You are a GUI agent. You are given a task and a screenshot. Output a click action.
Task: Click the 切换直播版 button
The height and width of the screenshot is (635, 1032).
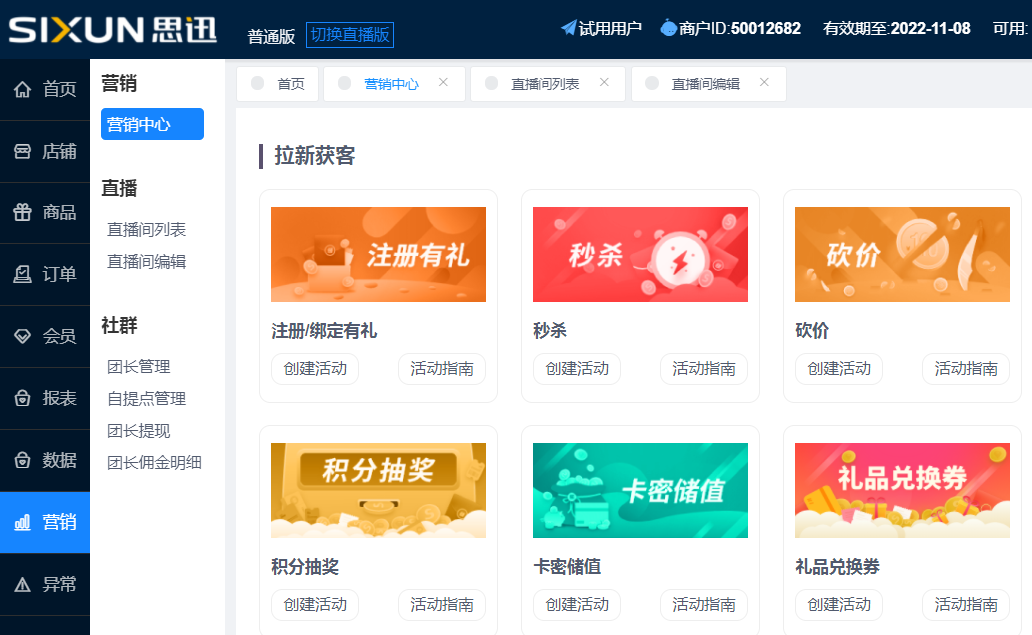pyautogui.click(x=349, y=34)
